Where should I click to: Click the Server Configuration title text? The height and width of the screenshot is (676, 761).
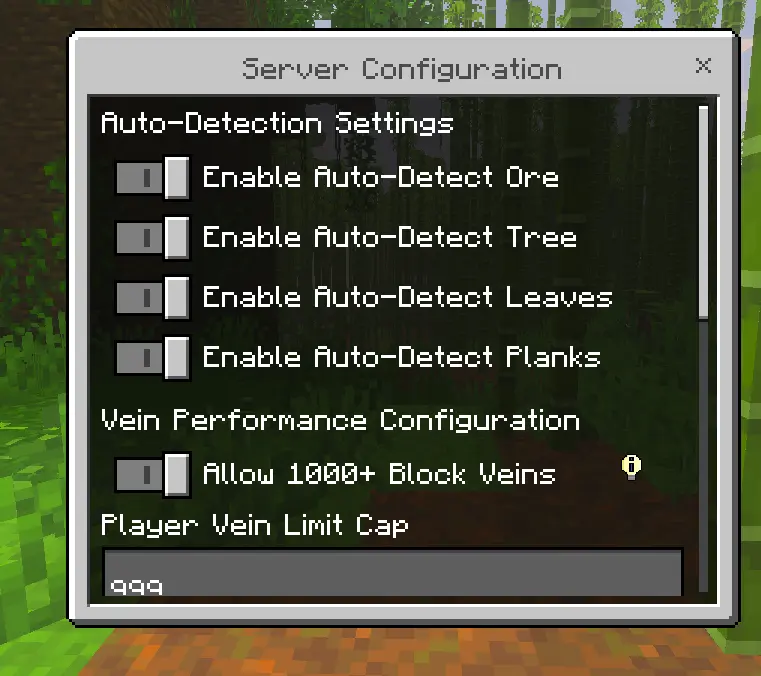(402, 69)
